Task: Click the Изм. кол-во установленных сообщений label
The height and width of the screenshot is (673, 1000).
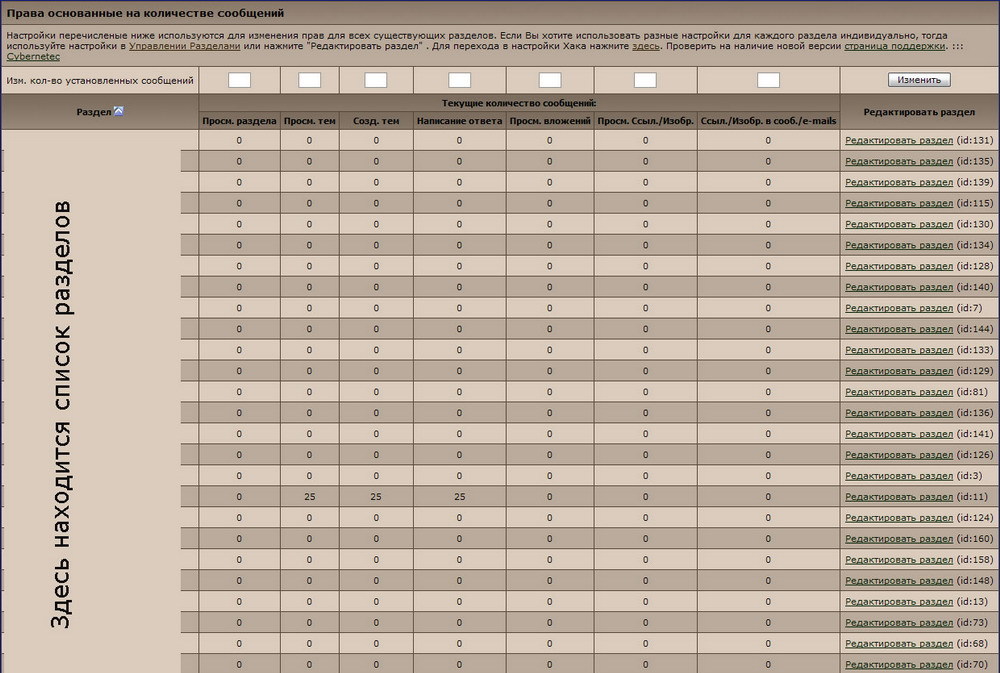Action: [x=99, y=80]
